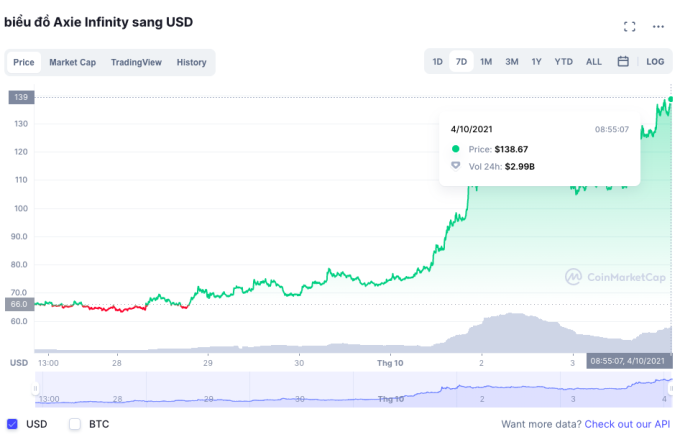Show the YTD time range
Screen dimensions: 680x442
click(564, 62)
